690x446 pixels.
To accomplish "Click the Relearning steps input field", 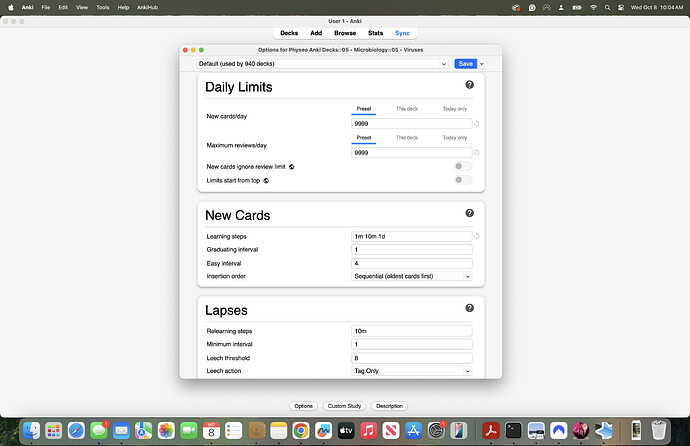I will tap(412, 331).
